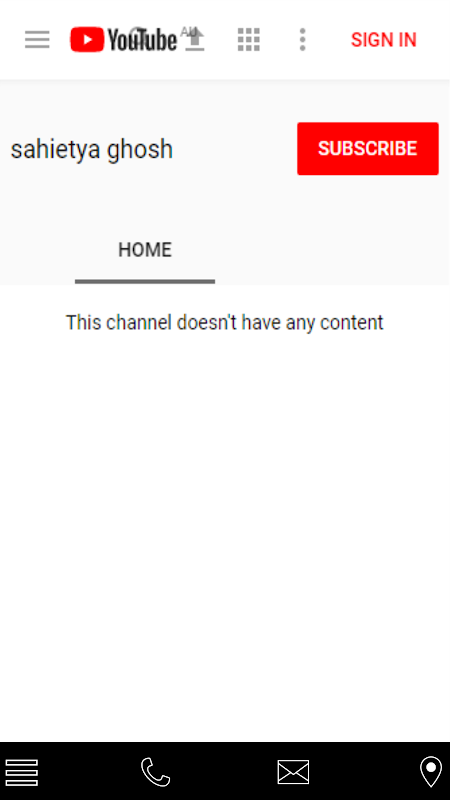Click the SIGN IN link

pyautogui.click(x=384, y=40)
